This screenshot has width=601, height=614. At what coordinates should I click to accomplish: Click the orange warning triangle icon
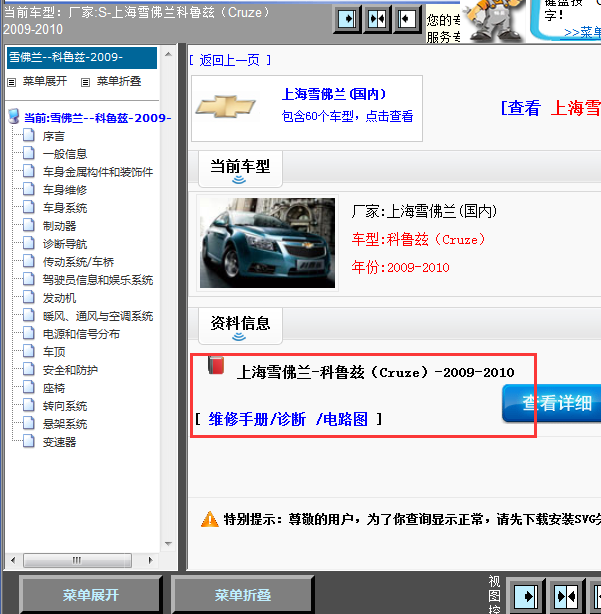coord(209,519)
